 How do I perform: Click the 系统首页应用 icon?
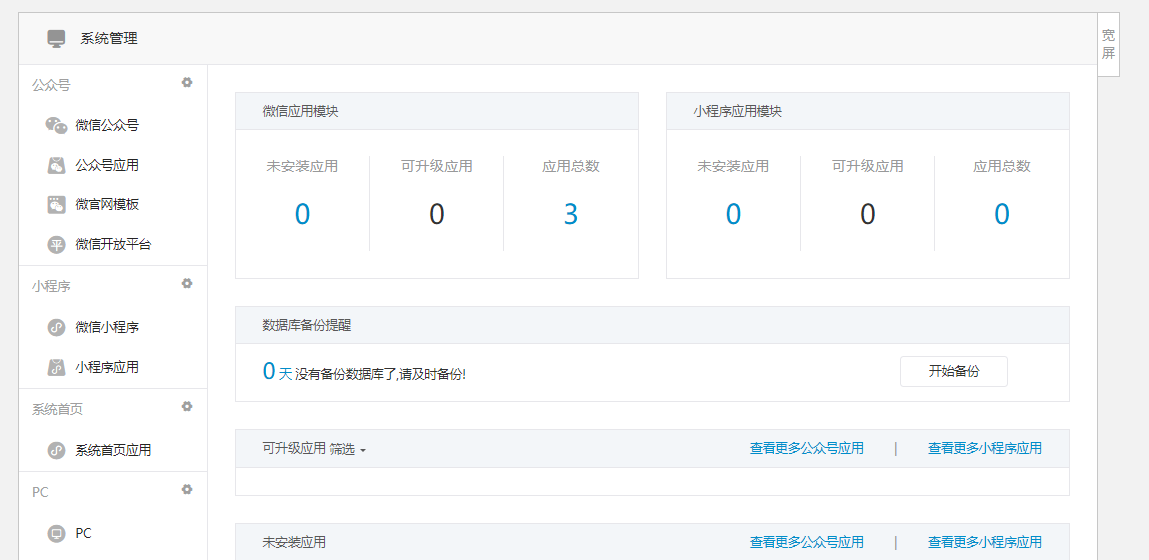point(56,450)
